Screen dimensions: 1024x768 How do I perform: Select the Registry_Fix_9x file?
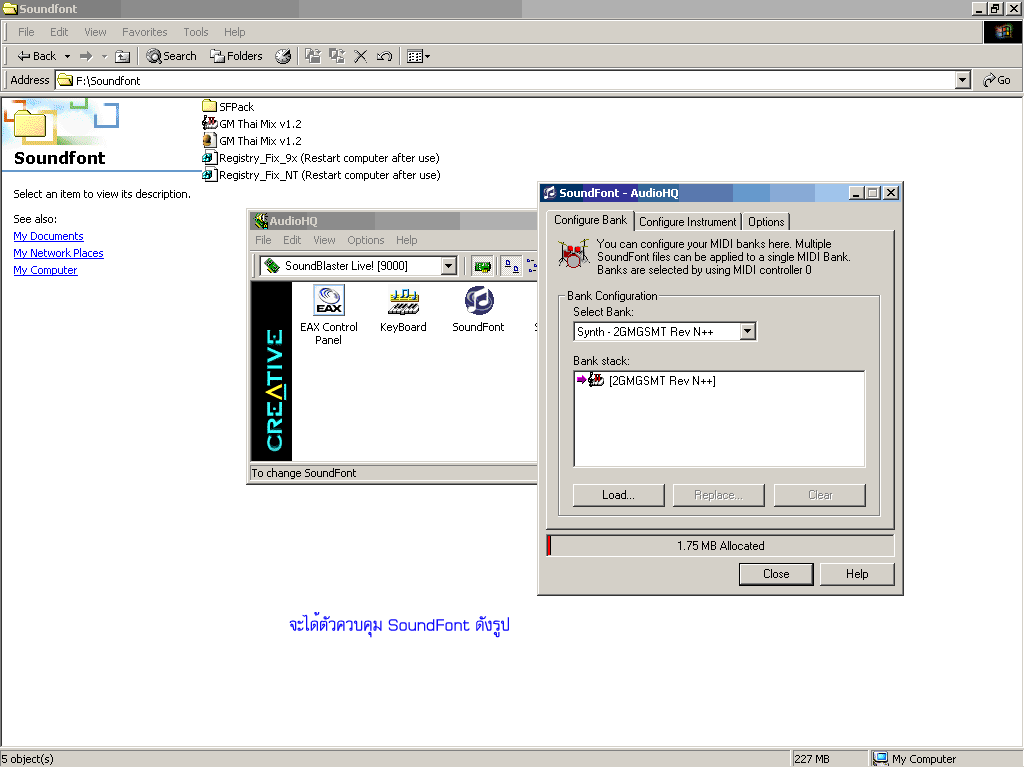[321, 157]
